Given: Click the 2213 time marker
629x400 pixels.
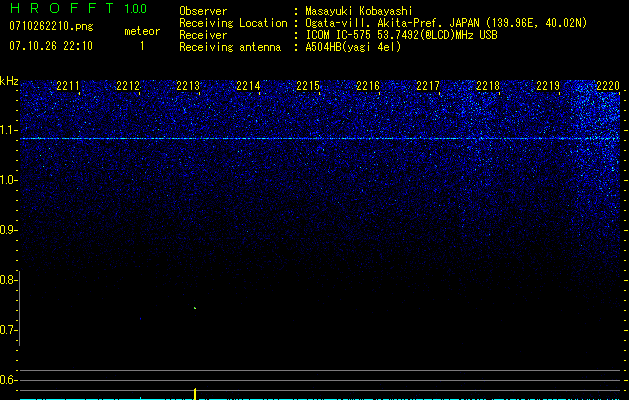Looking at the screenshot, I should click(x=188, y=85).
